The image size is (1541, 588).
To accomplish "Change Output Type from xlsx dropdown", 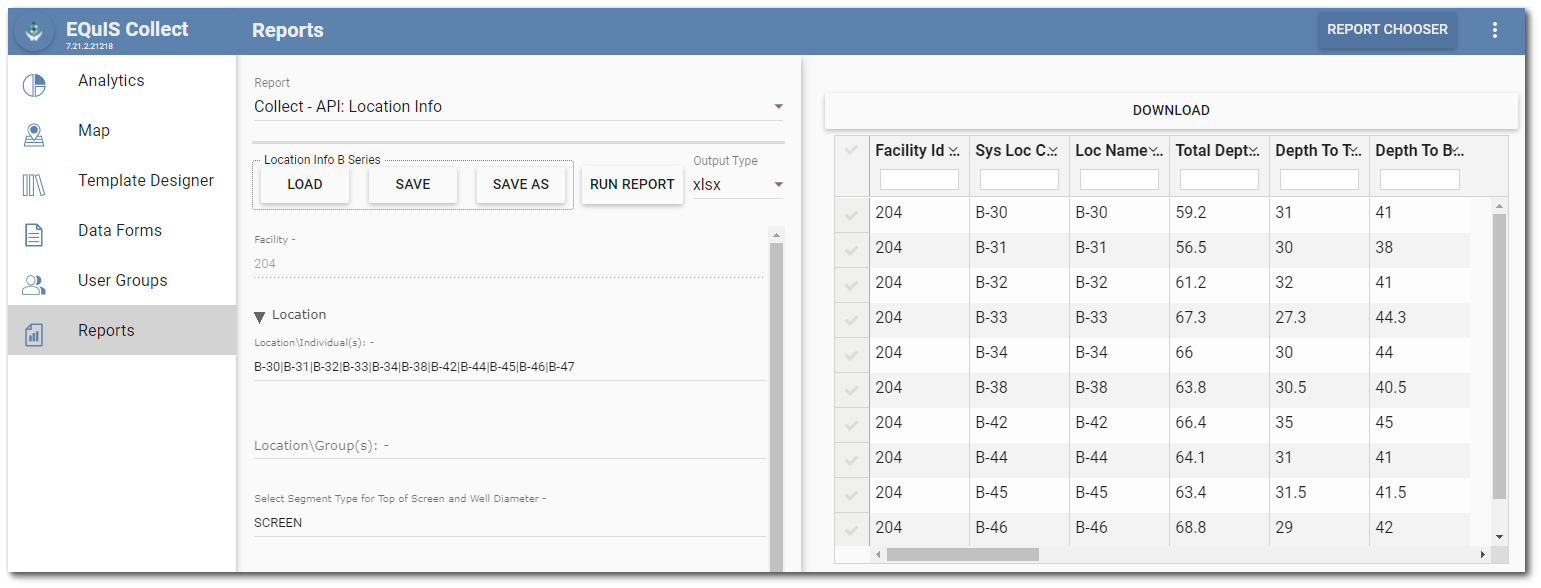I will pos(737,185).
